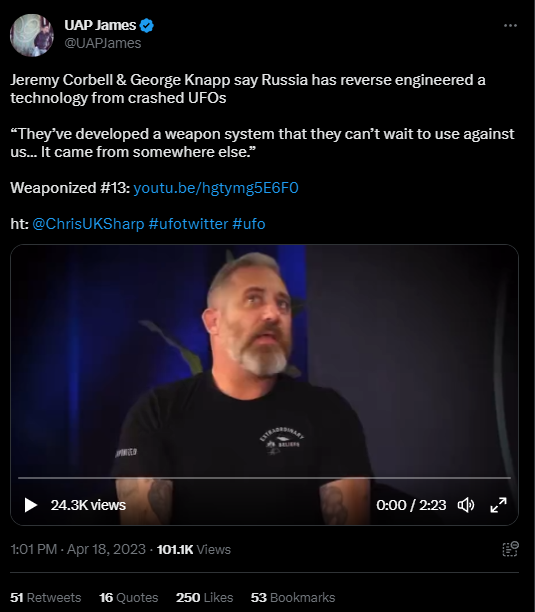View the 16 Quotes list
The image size is (535, 612).
(x=129, y=598)
